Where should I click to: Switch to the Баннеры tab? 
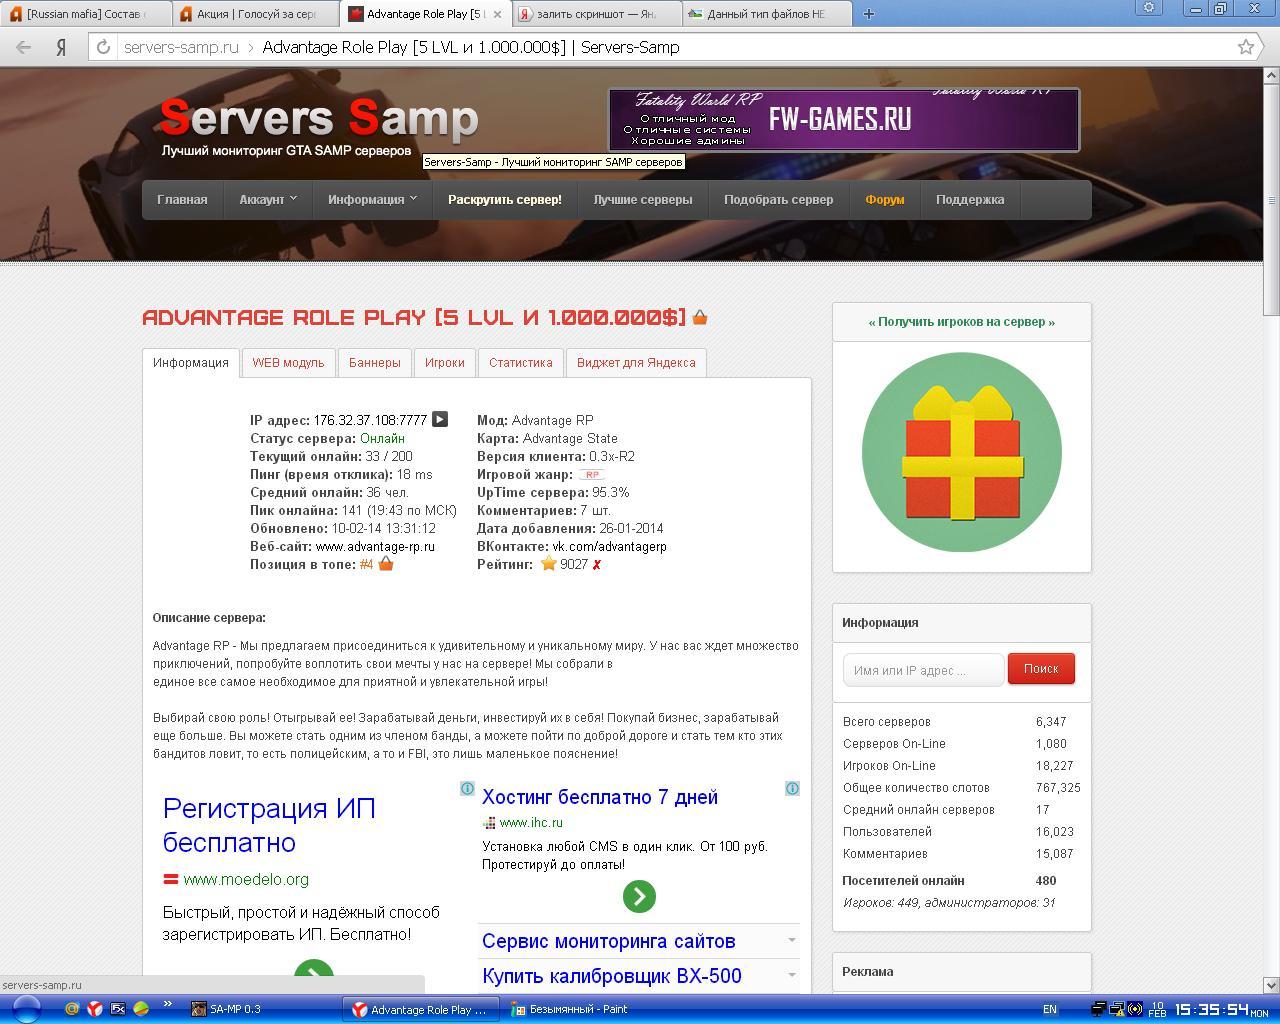375,362
